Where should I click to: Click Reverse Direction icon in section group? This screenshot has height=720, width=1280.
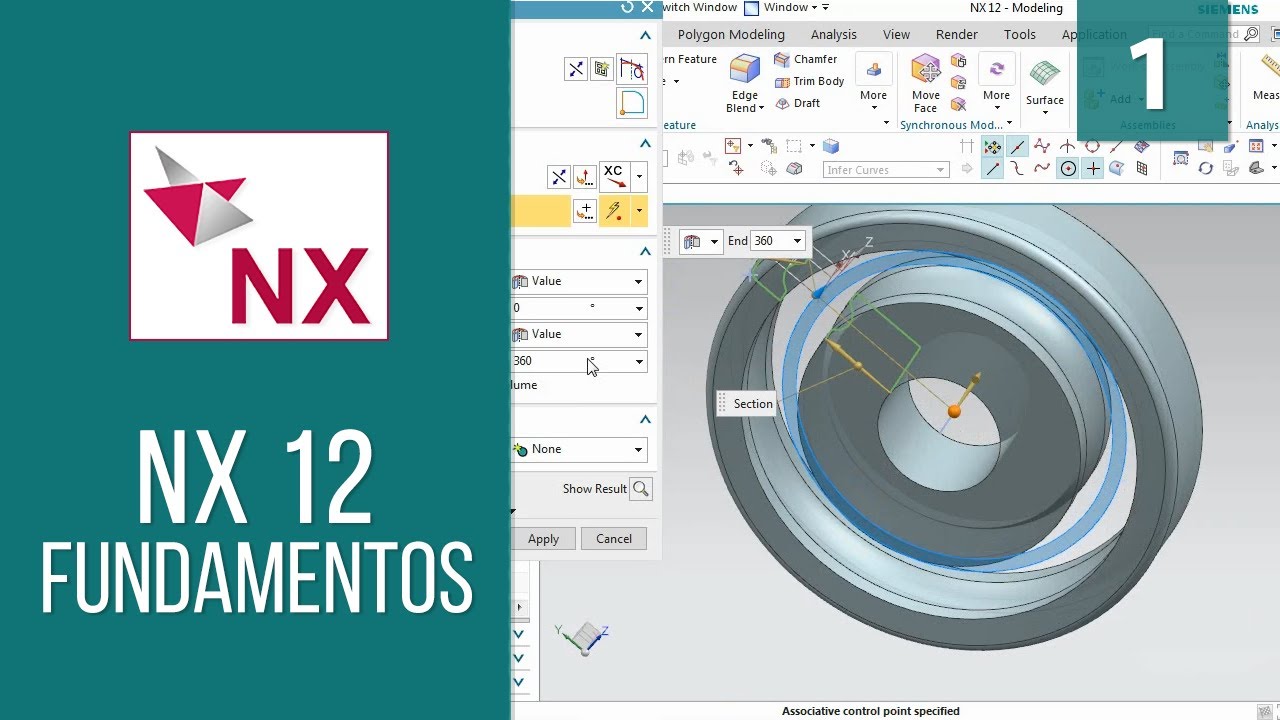pos(576,69)
